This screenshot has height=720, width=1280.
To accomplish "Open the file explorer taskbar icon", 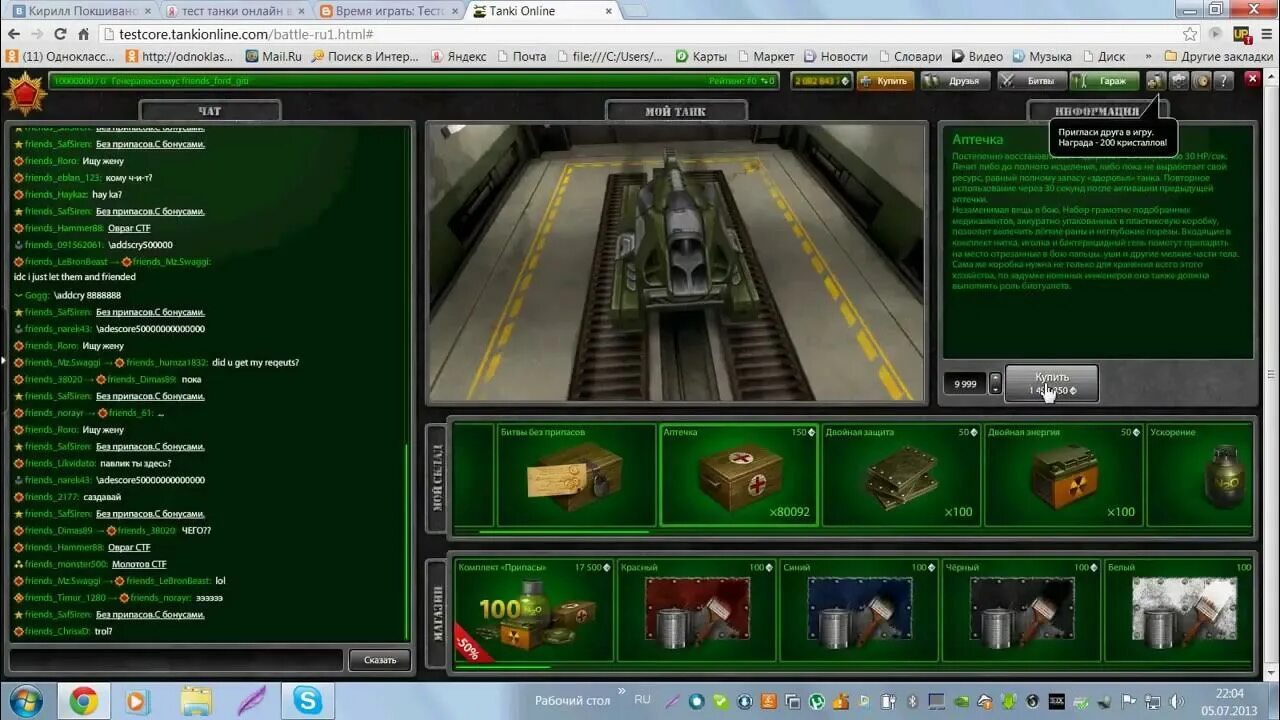I will (x=197, y=701).
